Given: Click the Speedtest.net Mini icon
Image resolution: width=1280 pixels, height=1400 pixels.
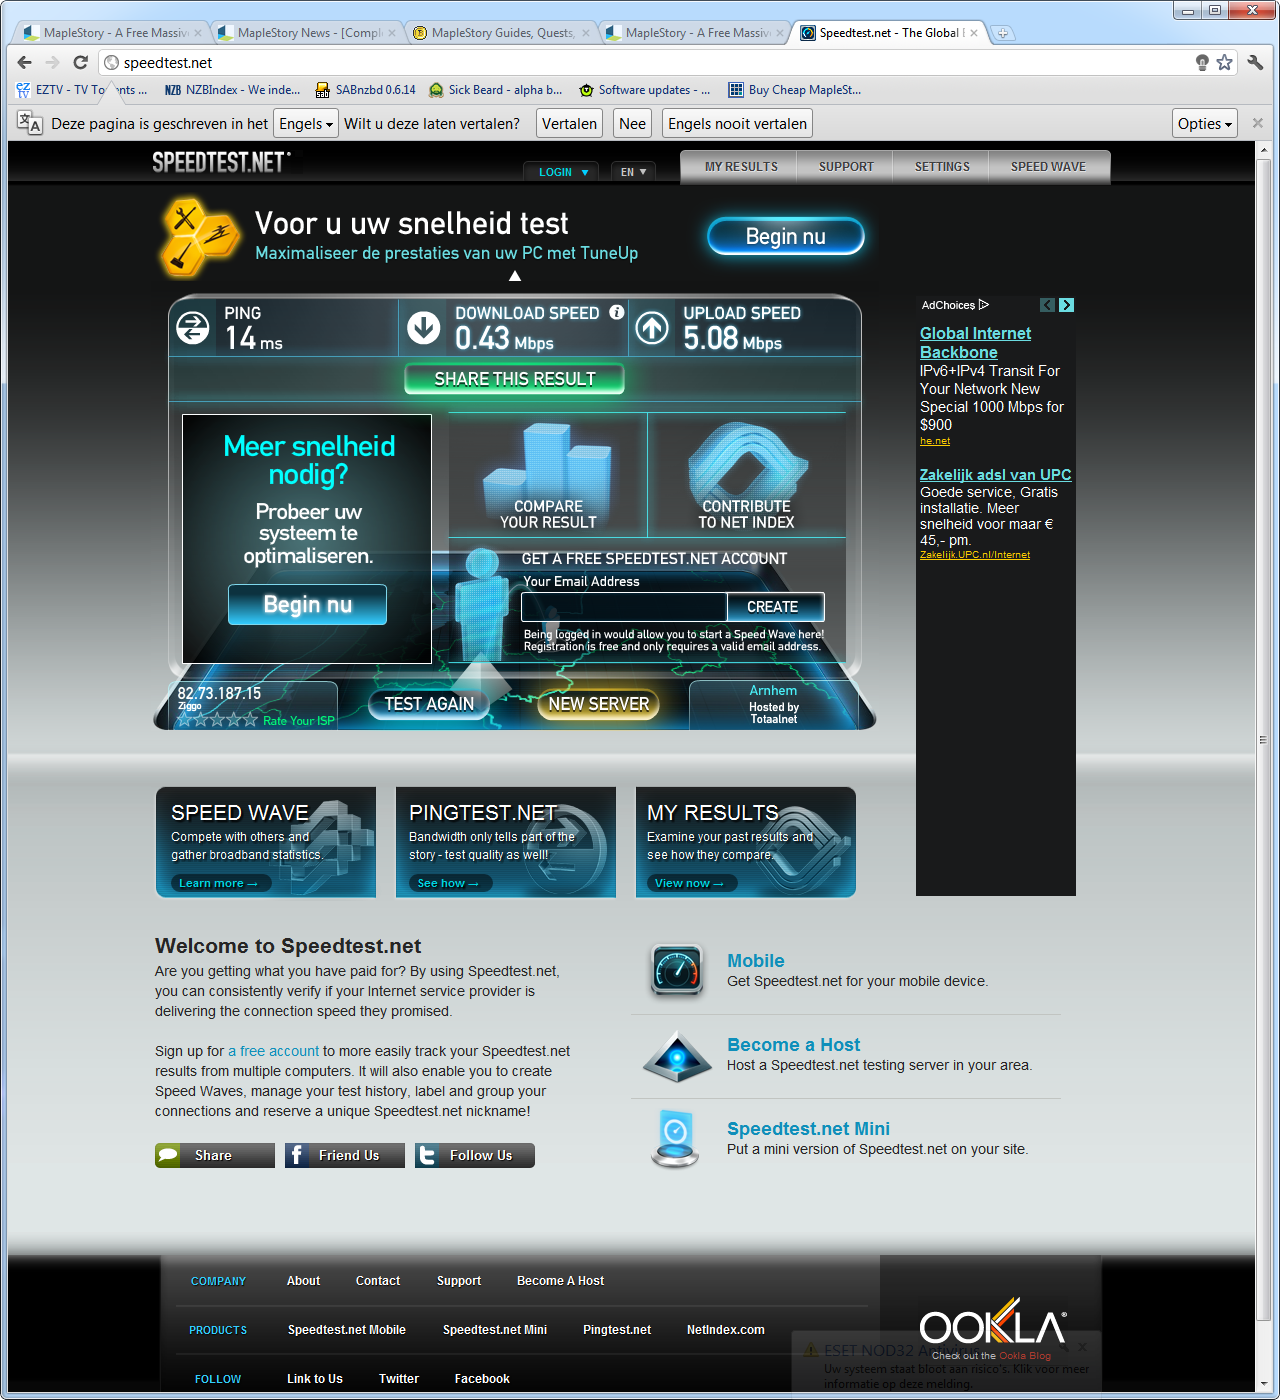Looking at the screenshot, I should pyautogui.click(x=676, y=1138).
